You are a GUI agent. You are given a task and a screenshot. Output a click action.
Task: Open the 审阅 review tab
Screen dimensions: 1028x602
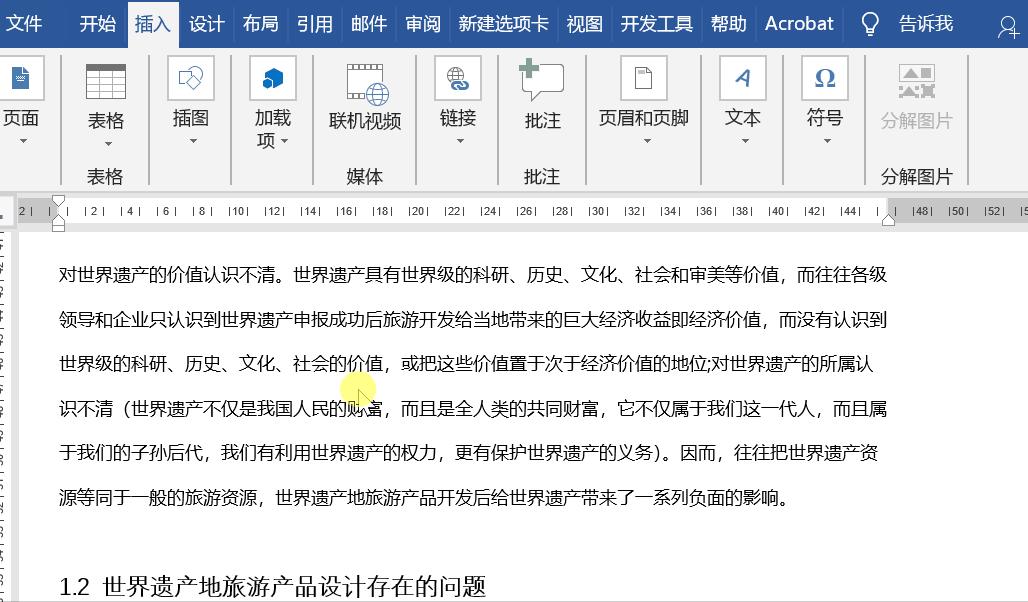pyautogui.click(x=422, y=23)
